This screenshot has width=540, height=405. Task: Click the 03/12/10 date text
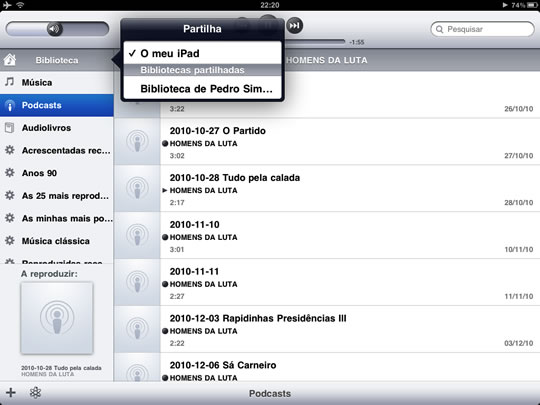[519, 343]
